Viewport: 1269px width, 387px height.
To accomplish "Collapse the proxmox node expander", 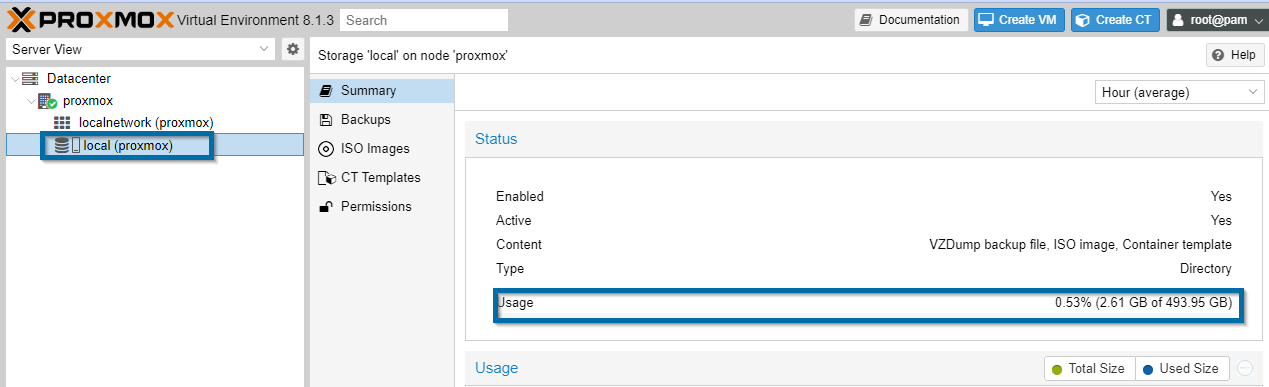I will click(30, 100).
